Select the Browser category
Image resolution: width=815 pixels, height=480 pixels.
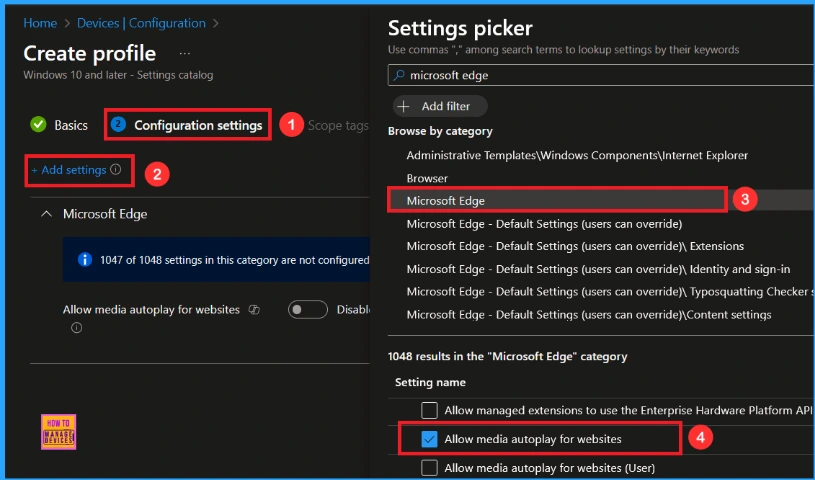pyautogui.click(x=427, y=178)
